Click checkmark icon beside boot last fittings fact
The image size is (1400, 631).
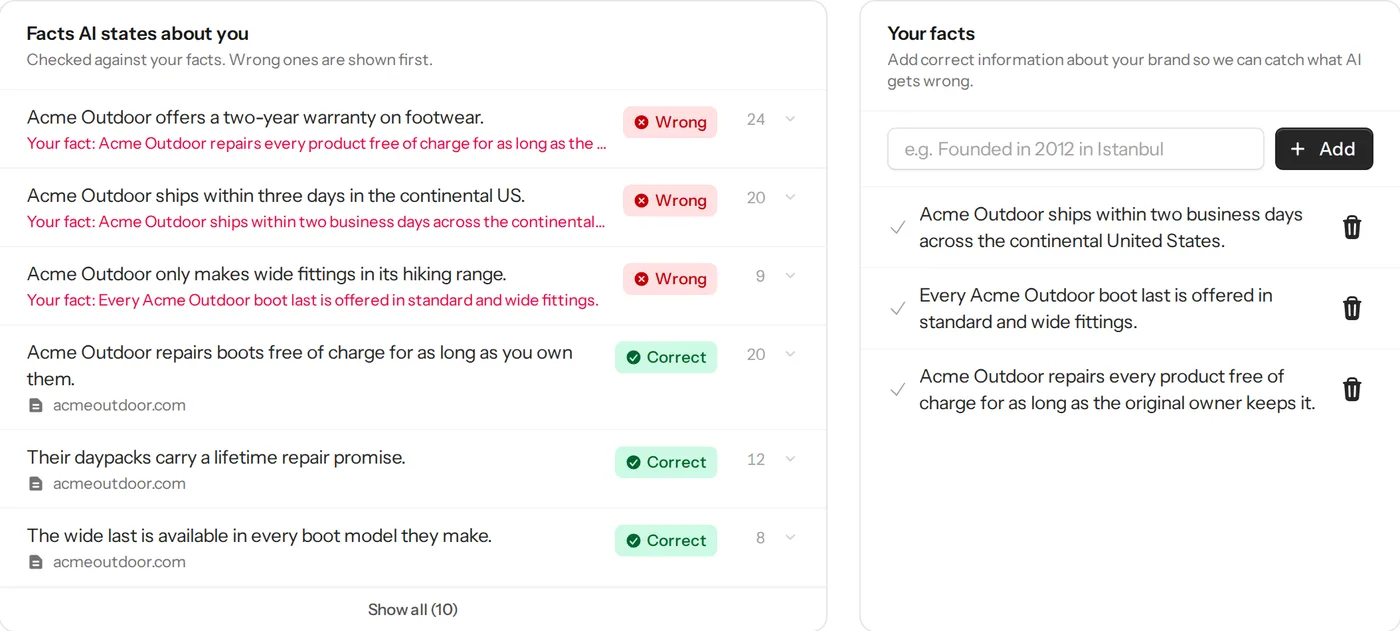[898, 309]
